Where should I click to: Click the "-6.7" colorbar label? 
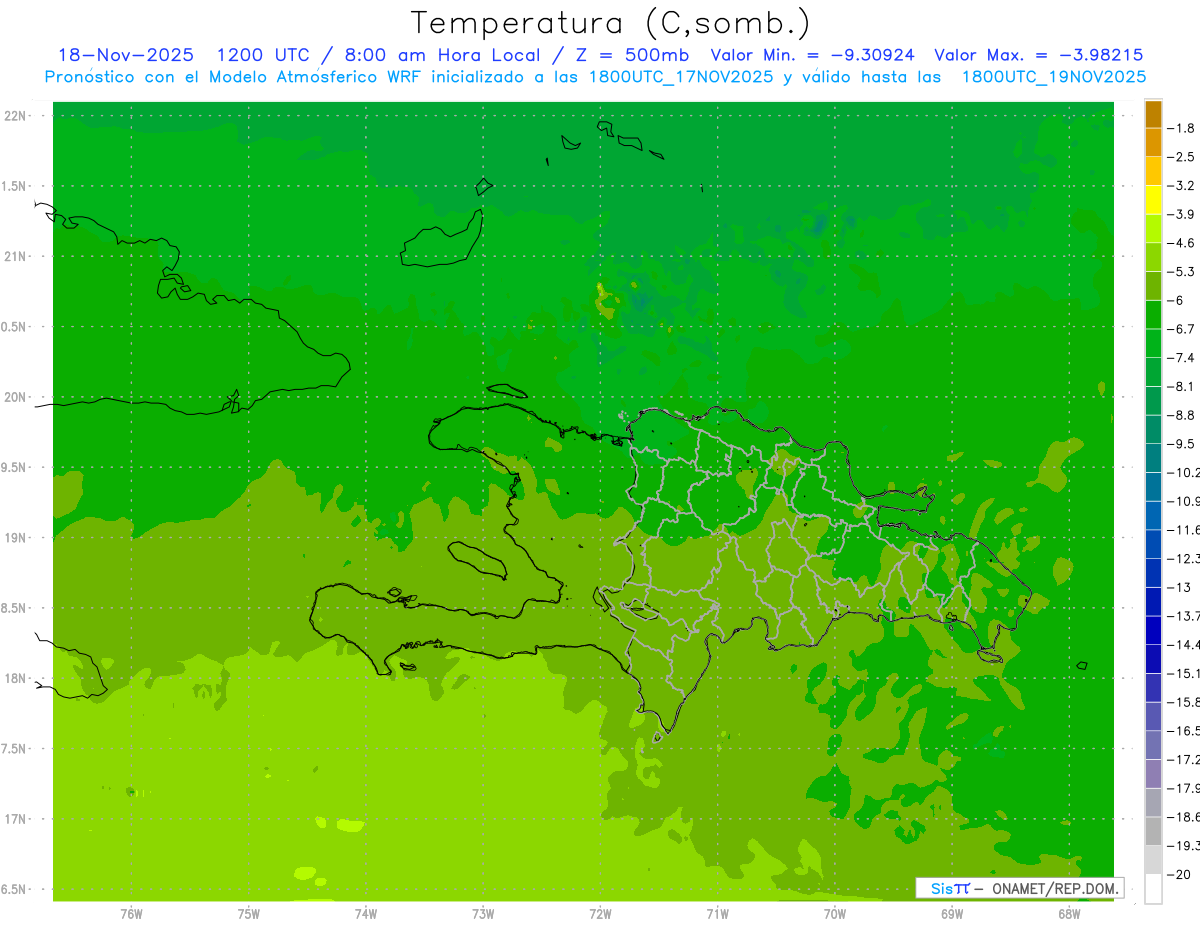1181,329
